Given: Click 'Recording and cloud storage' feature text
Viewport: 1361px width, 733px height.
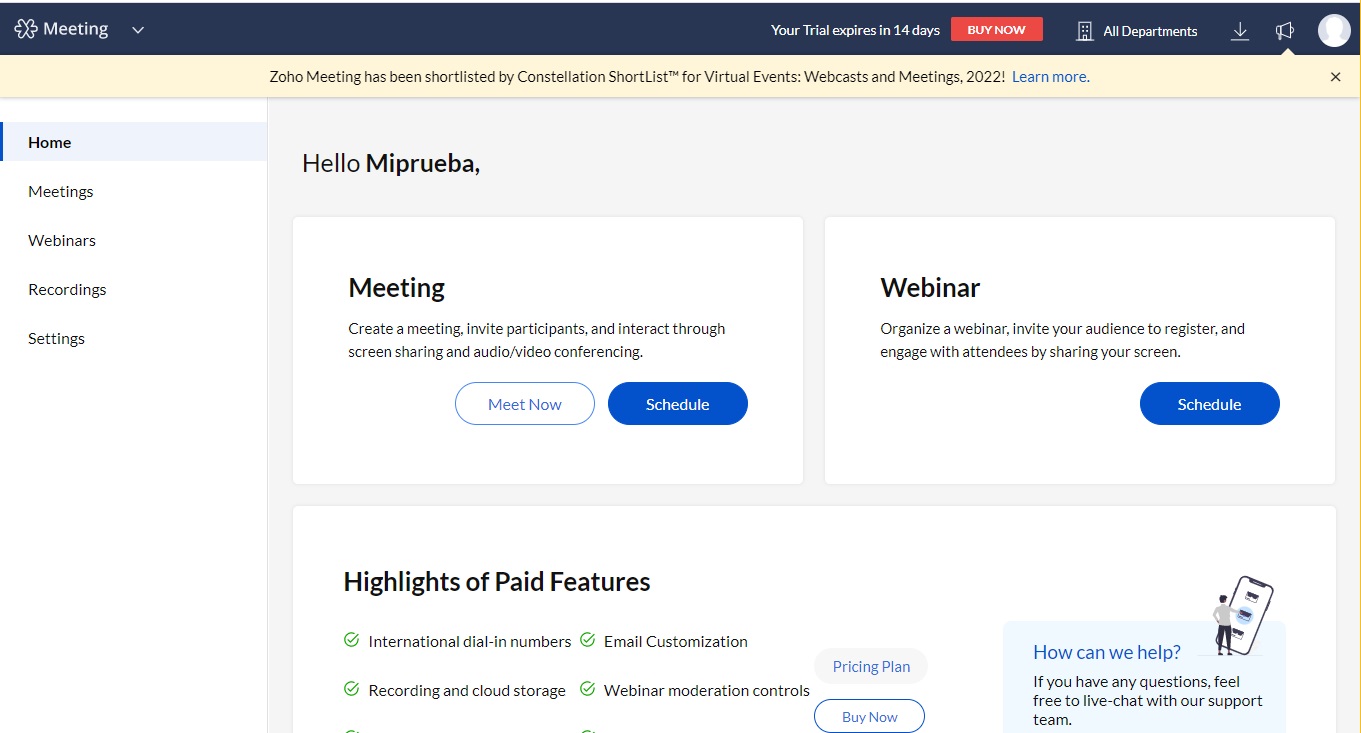Looking at the screenshot, I should click(x=467, y=690).
